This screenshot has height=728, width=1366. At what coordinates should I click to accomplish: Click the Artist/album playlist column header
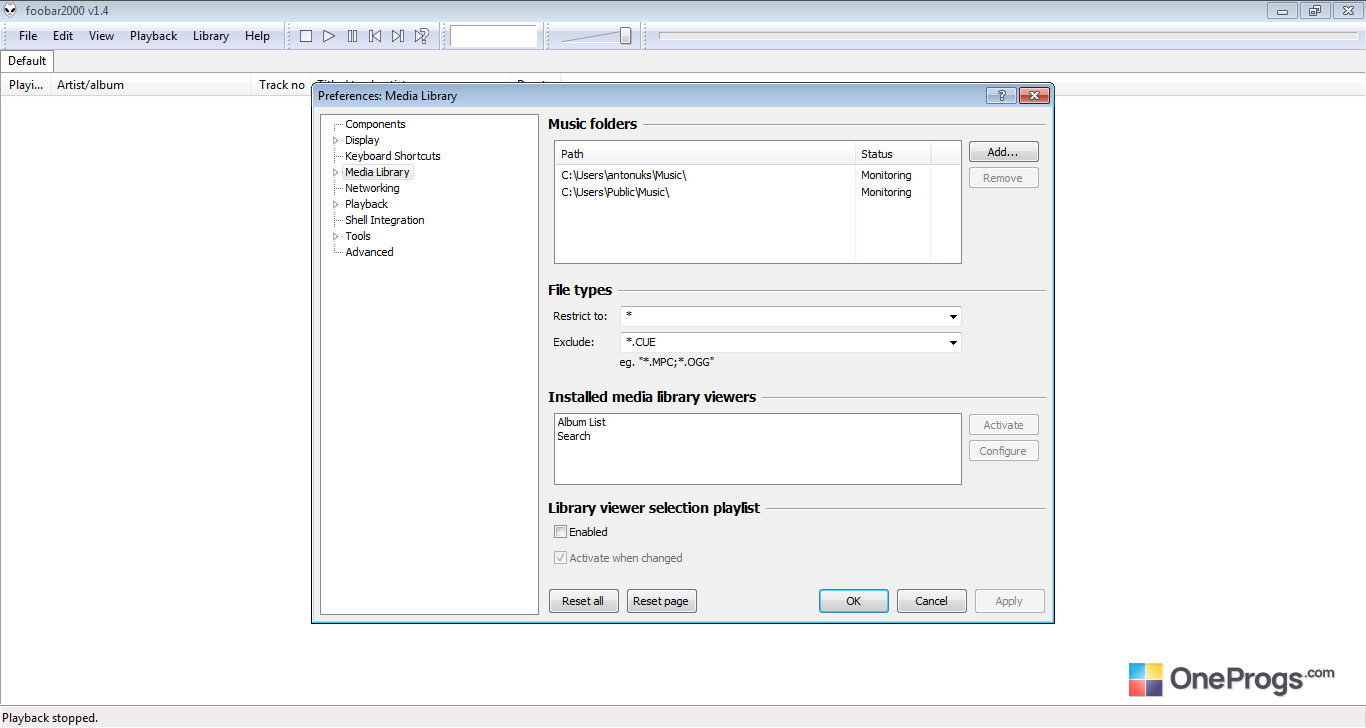point(150,85)
